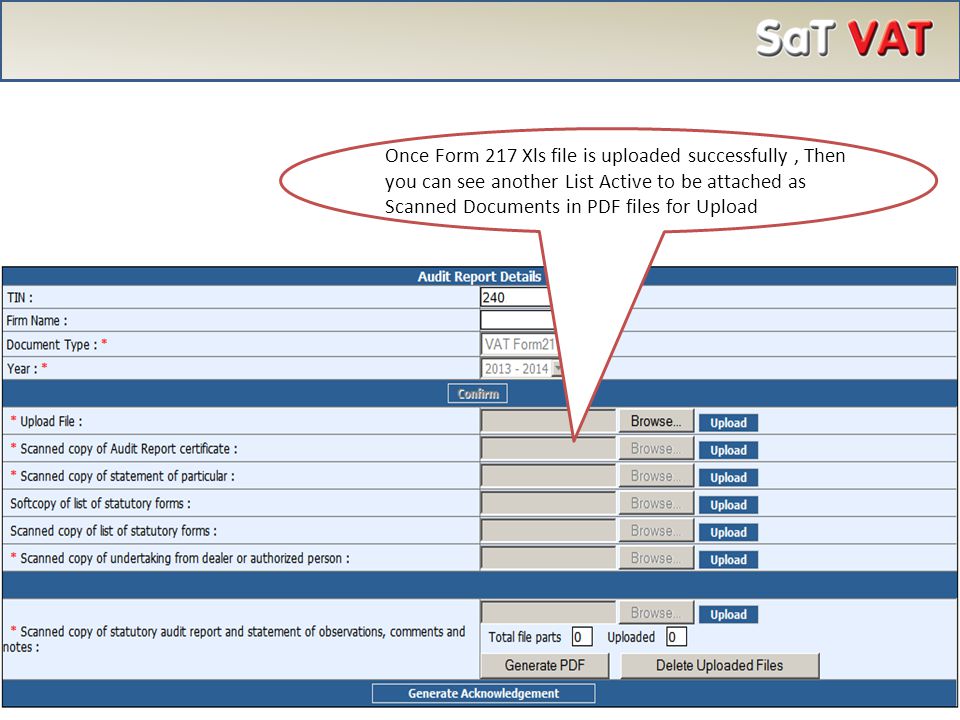Browse for the Upload File row
The width and height of the screenshot is (960, 720).
(656, 421)
